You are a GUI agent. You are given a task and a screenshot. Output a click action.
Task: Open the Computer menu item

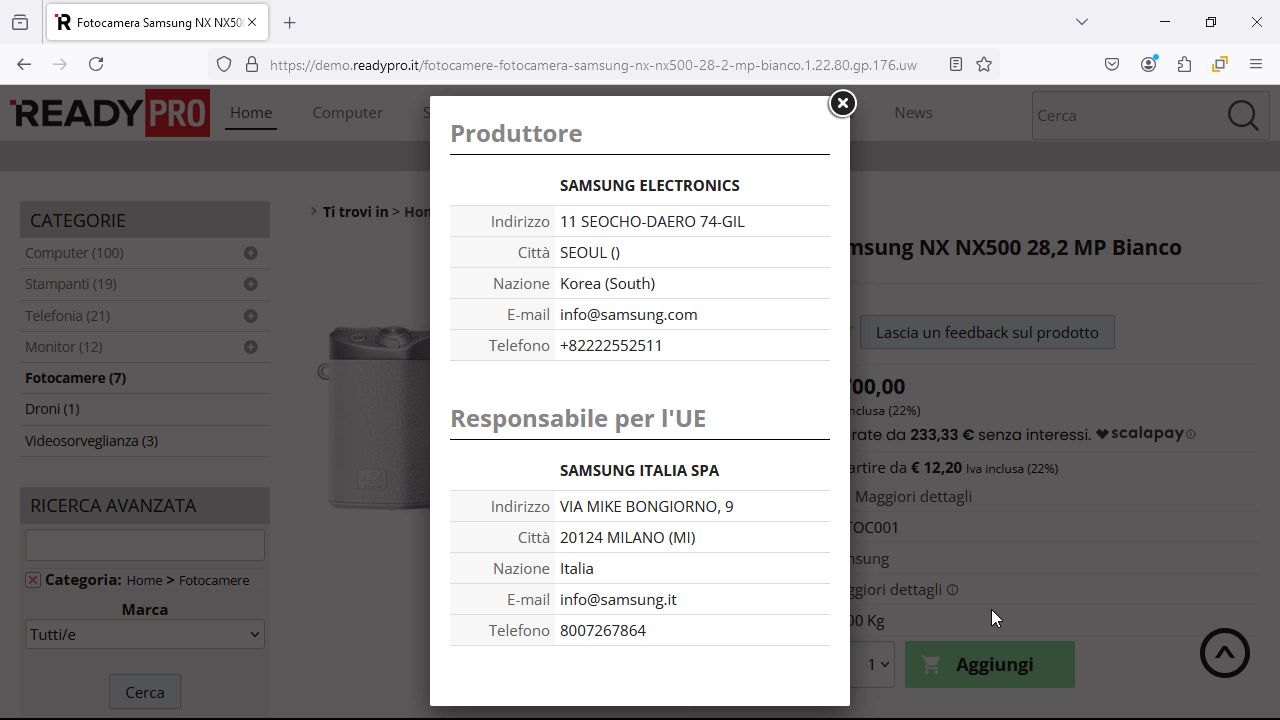click(x=347, y=113)
